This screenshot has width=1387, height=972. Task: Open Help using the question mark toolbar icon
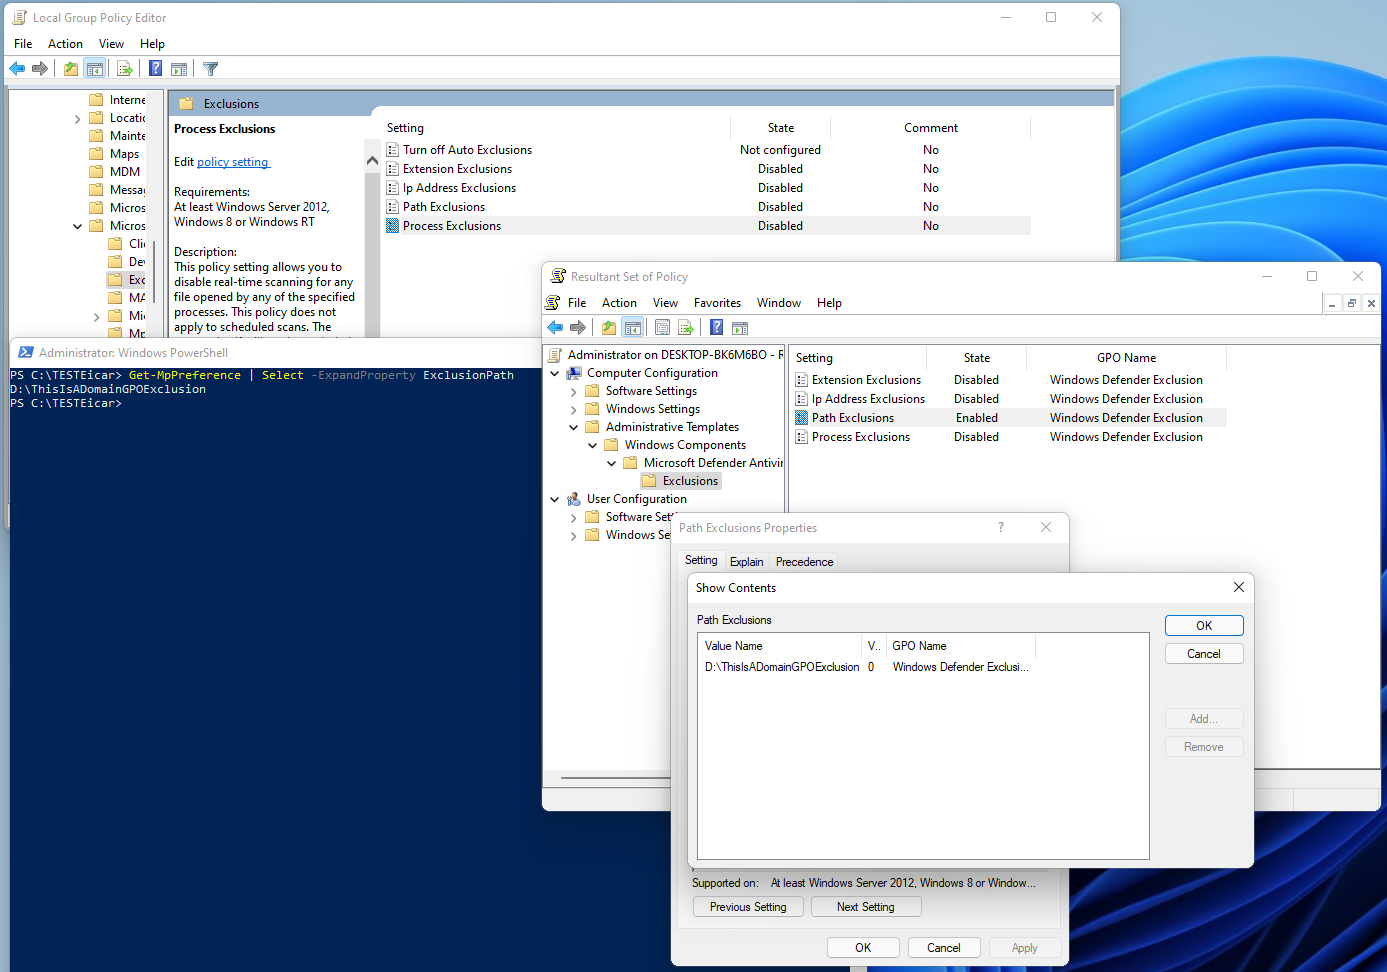click(155, 68)
